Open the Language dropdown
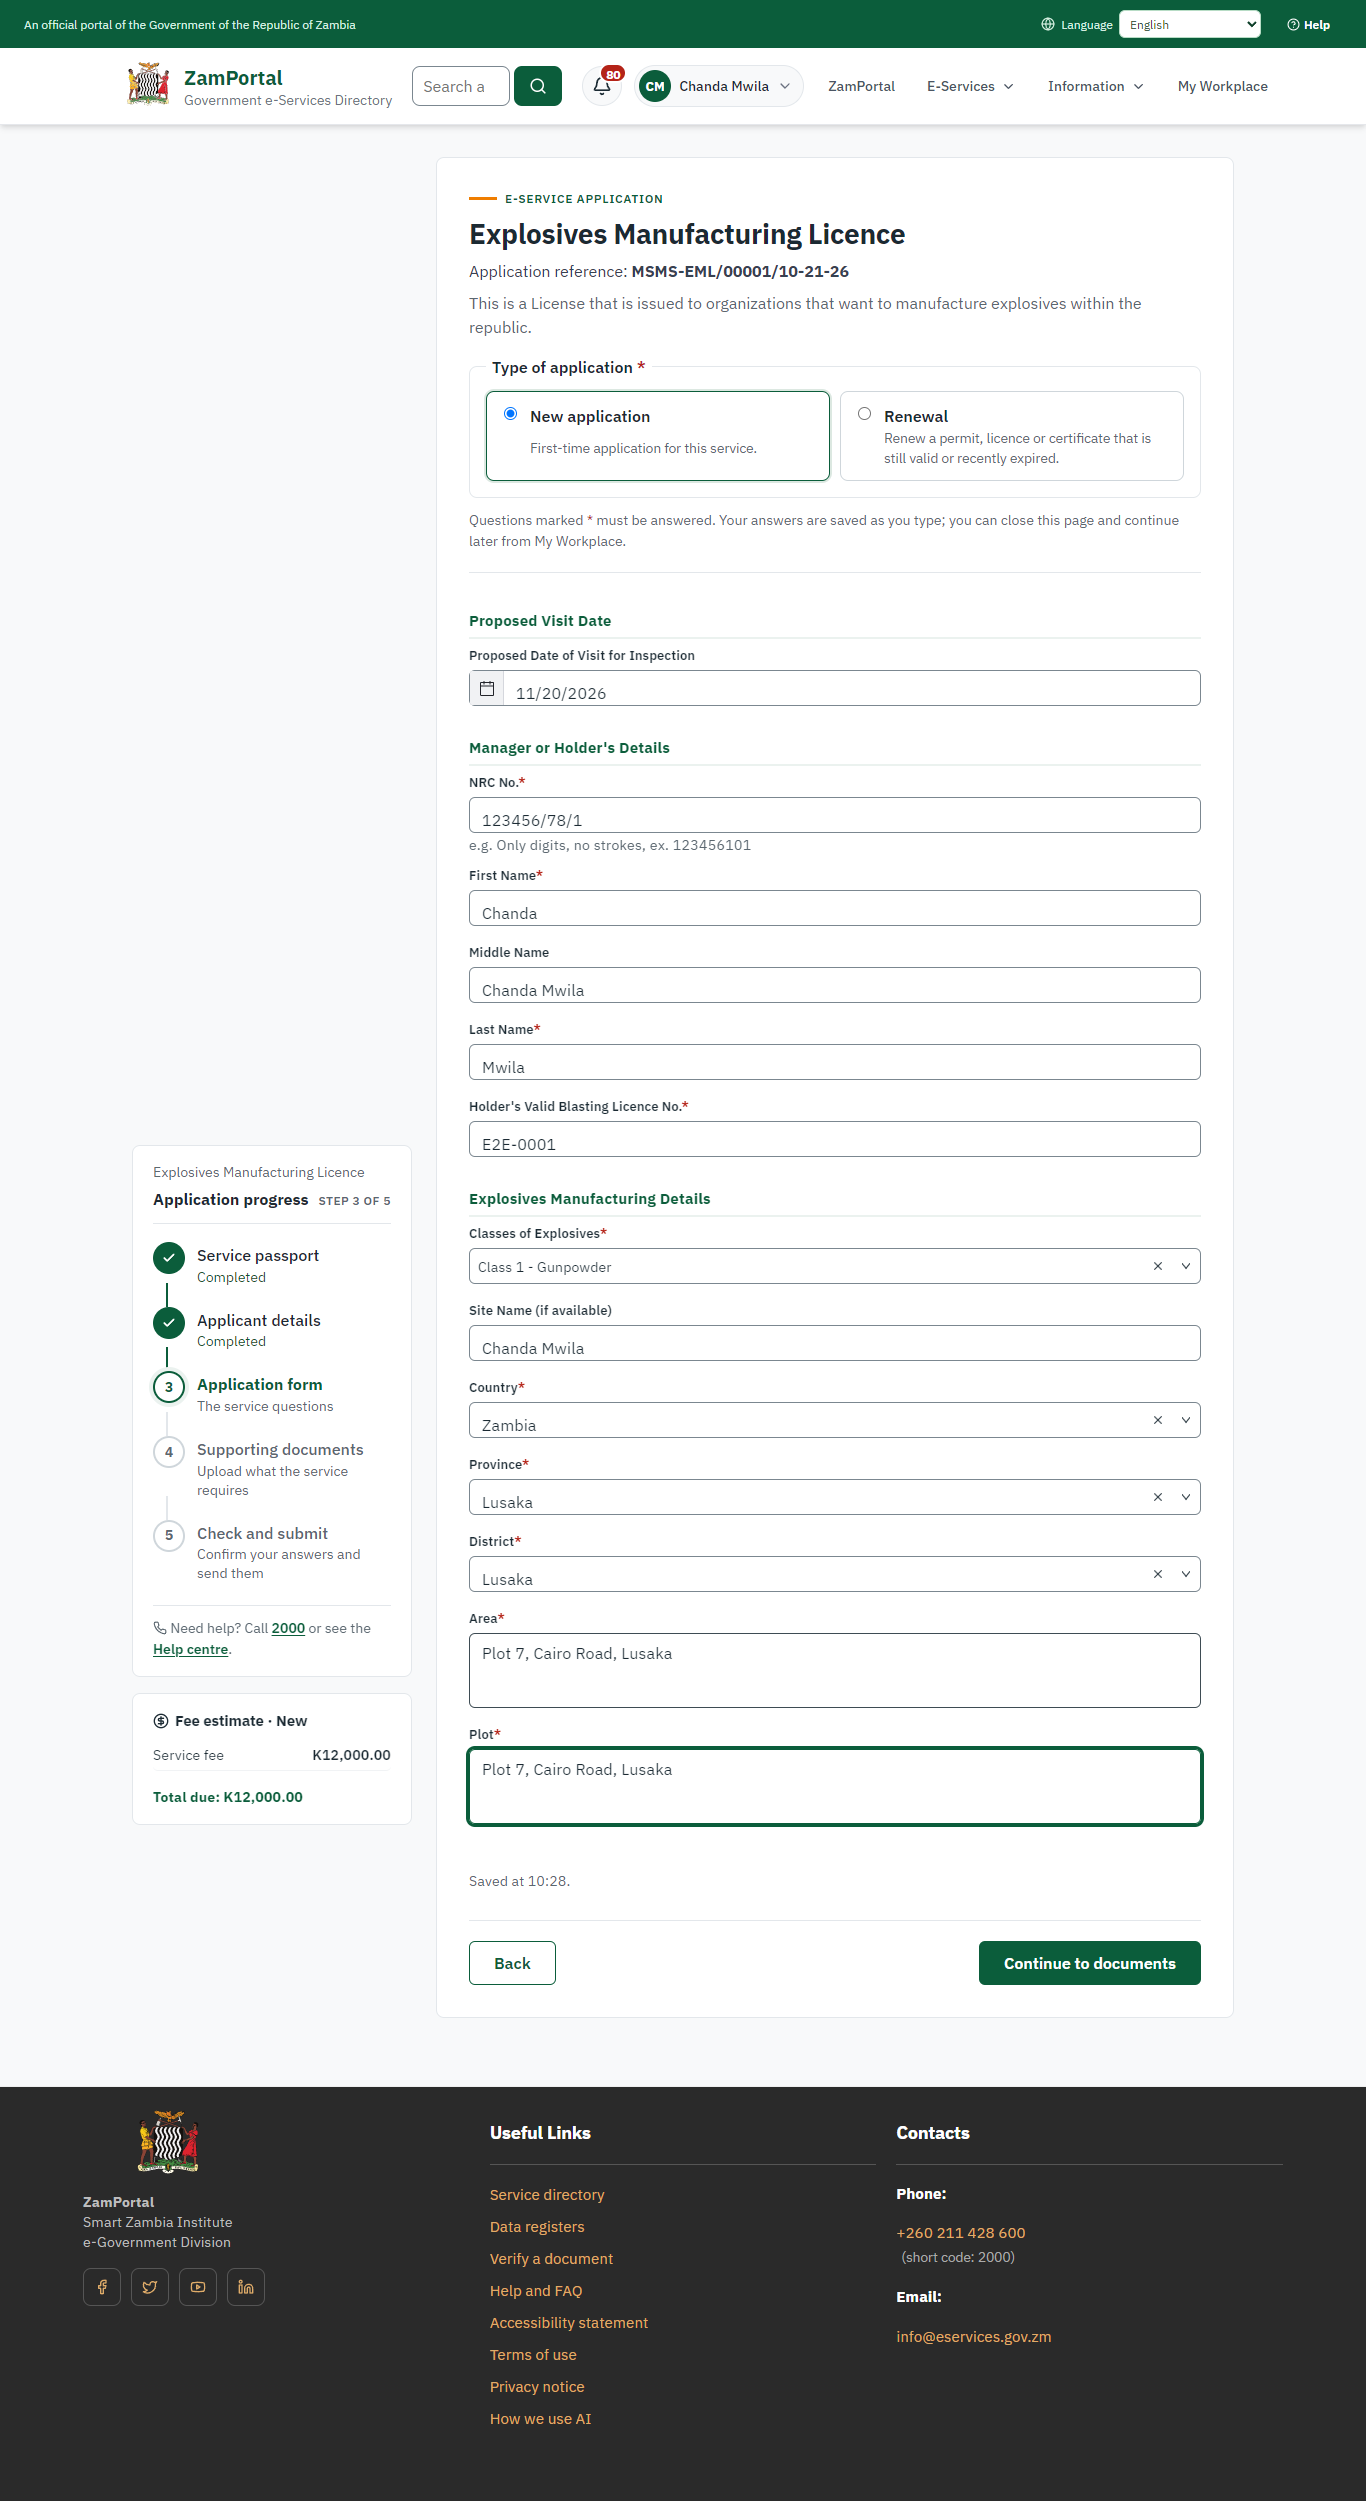Image resolution: width=1366 pixels, height=2501 pixels. pos(1190,24)
